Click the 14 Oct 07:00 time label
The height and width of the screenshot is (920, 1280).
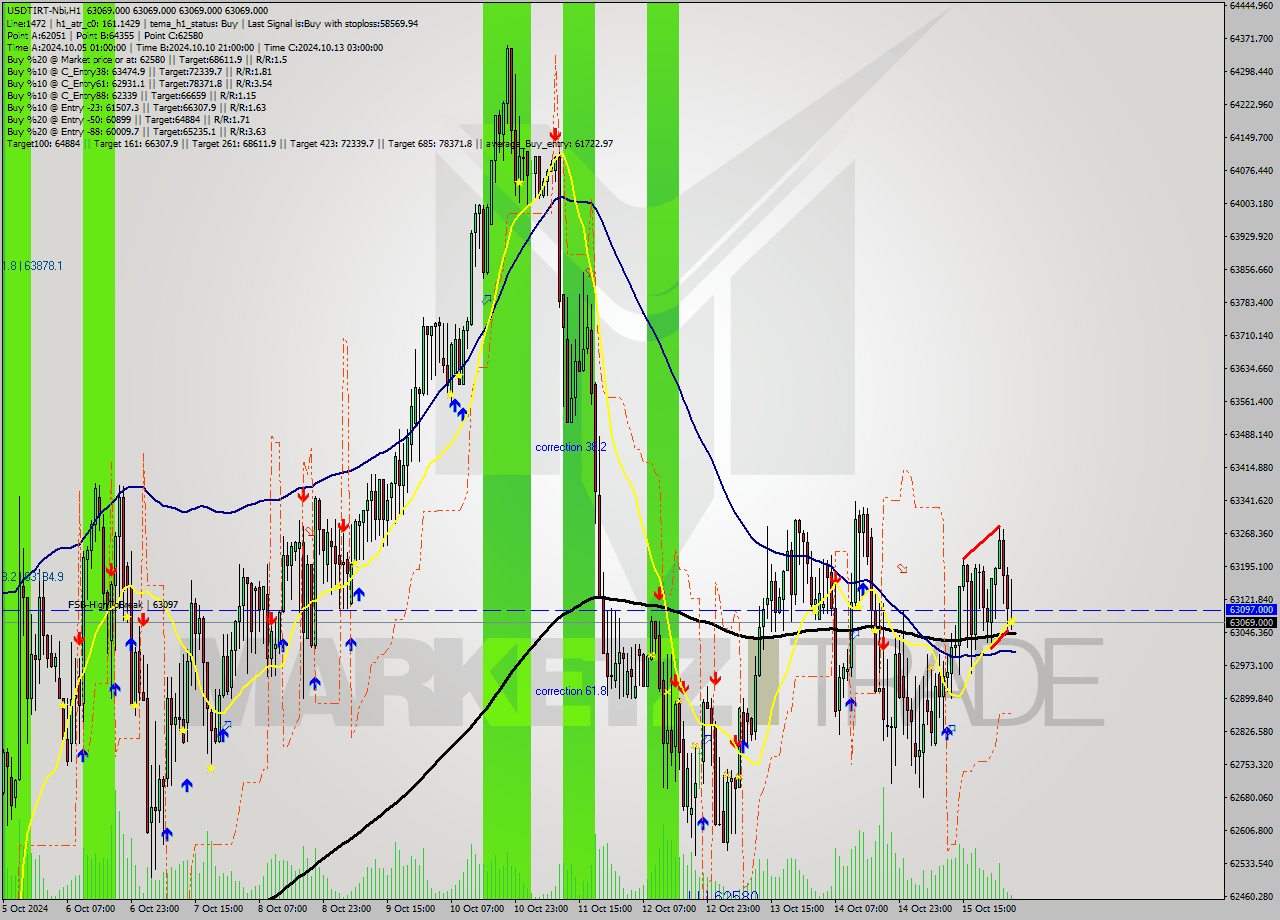point(861,909)
